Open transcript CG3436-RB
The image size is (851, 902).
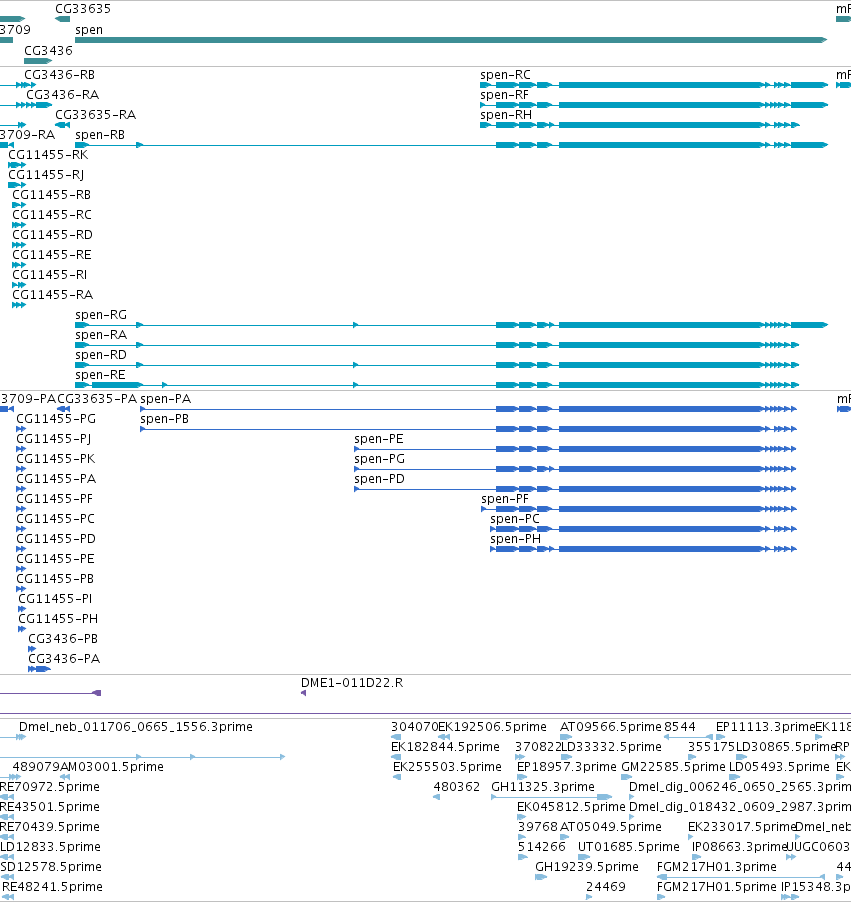(x=59, y=75)
